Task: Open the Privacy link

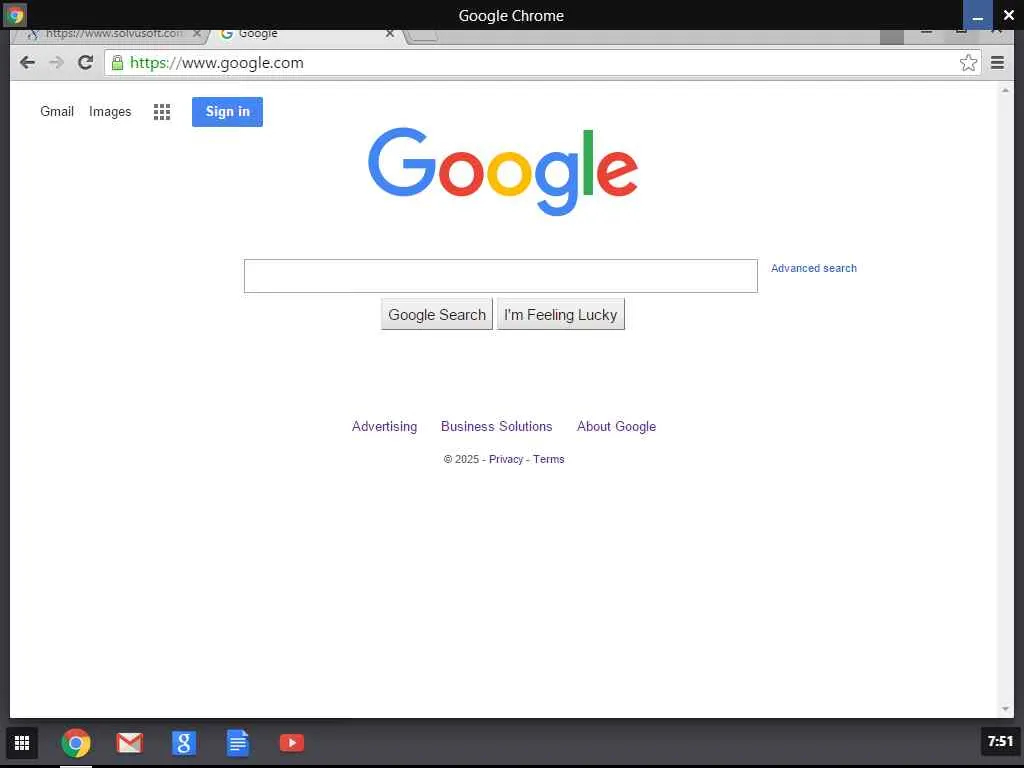Action: tap(506, 459)
